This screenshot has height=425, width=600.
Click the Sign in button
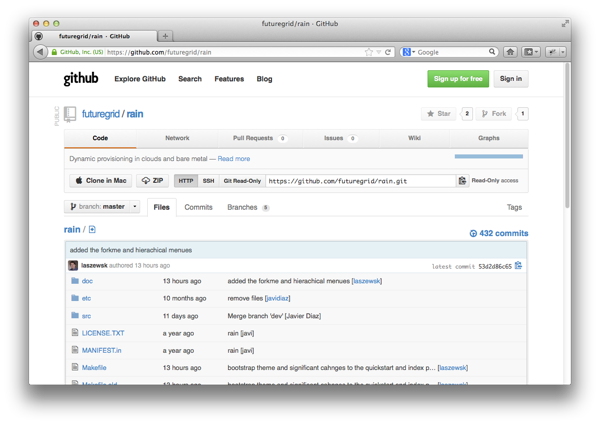511,79
